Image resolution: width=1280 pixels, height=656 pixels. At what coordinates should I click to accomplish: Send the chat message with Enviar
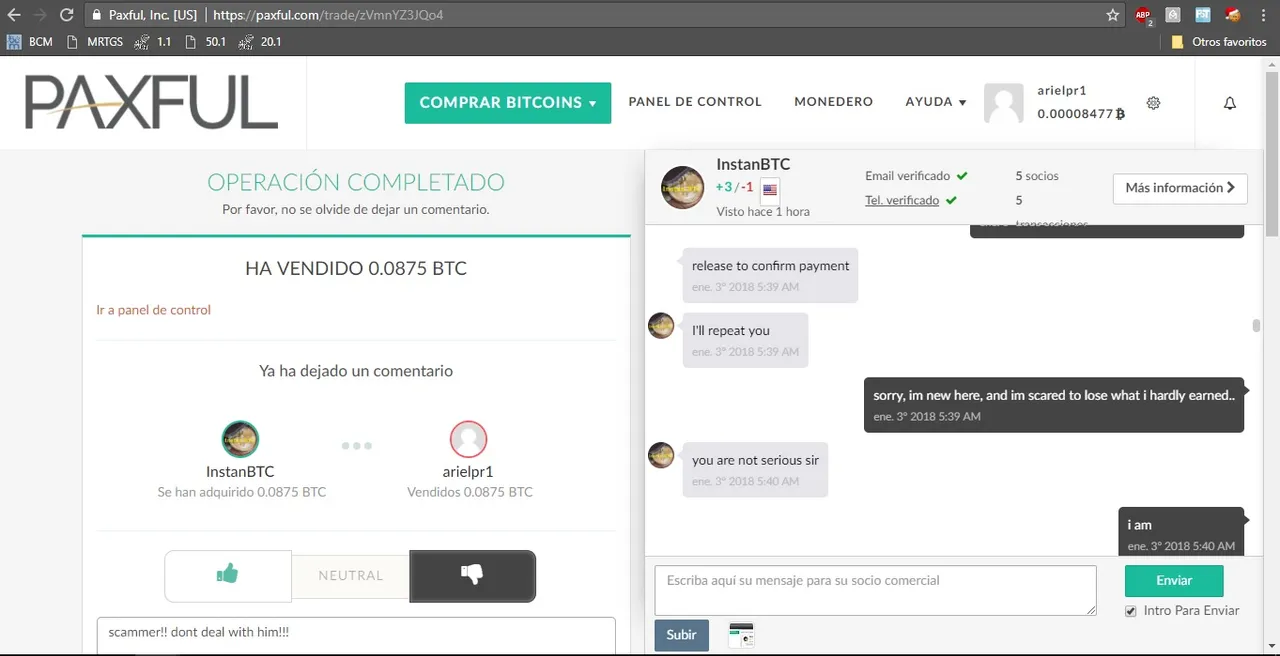click(1174, 581)
